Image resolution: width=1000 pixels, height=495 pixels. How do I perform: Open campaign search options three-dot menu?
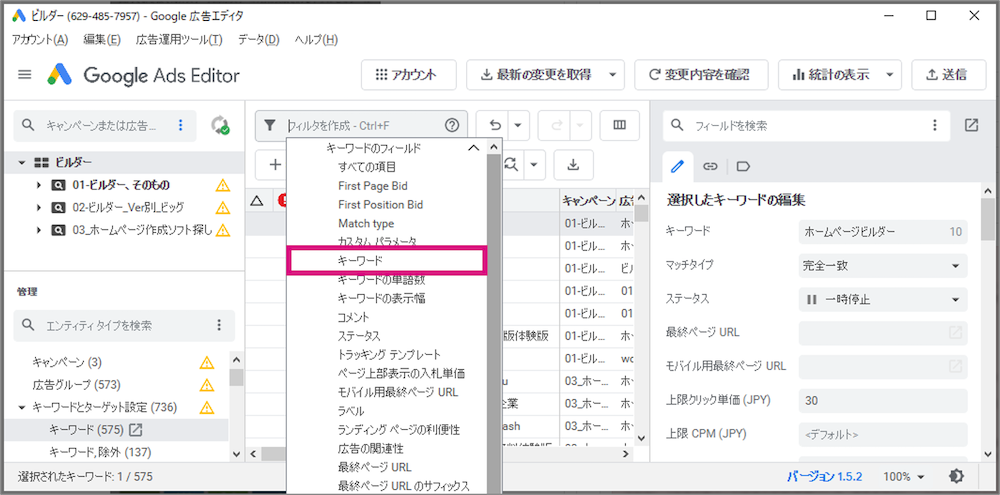click(x=180, y=125)
